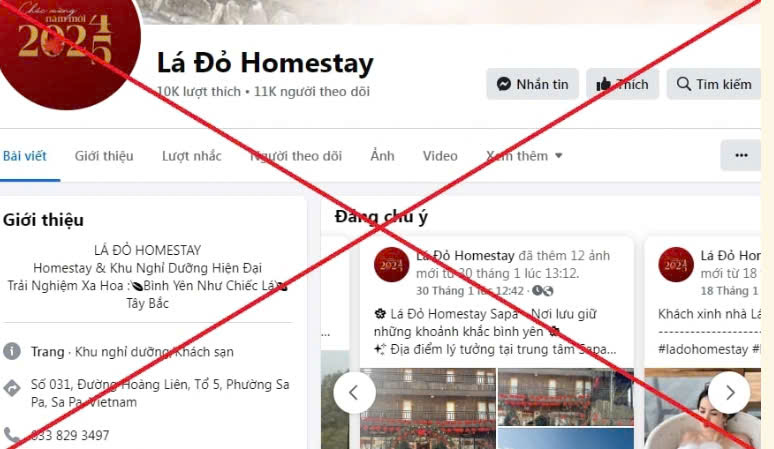Go to next featured post arrow

tap(730, 393)
